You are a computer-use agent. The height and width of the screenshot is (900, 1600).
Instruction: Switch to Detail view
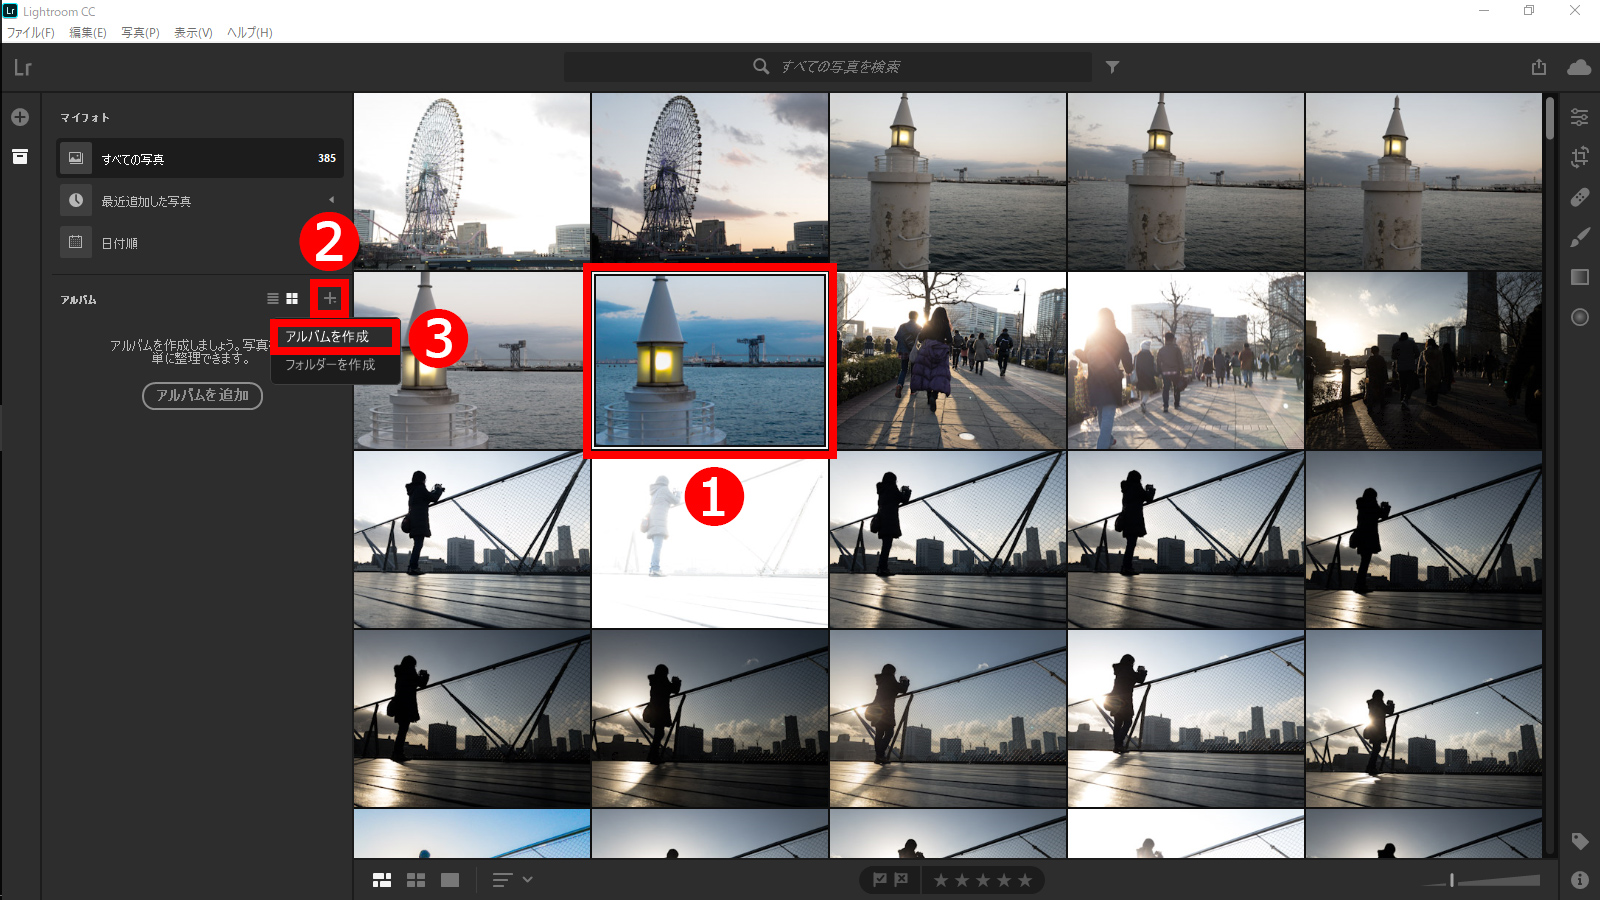click(x=450, y=880)
